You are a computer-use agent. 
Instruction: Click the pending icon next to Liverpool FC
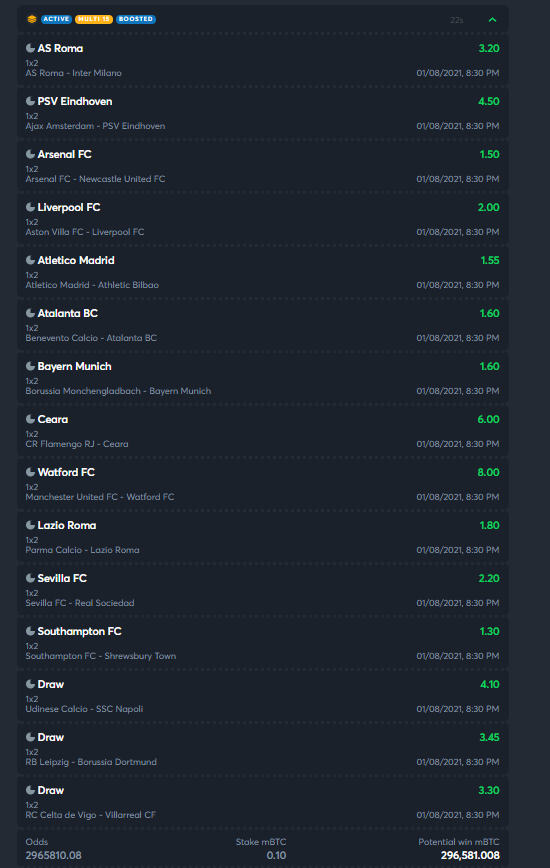click(30, 207)
